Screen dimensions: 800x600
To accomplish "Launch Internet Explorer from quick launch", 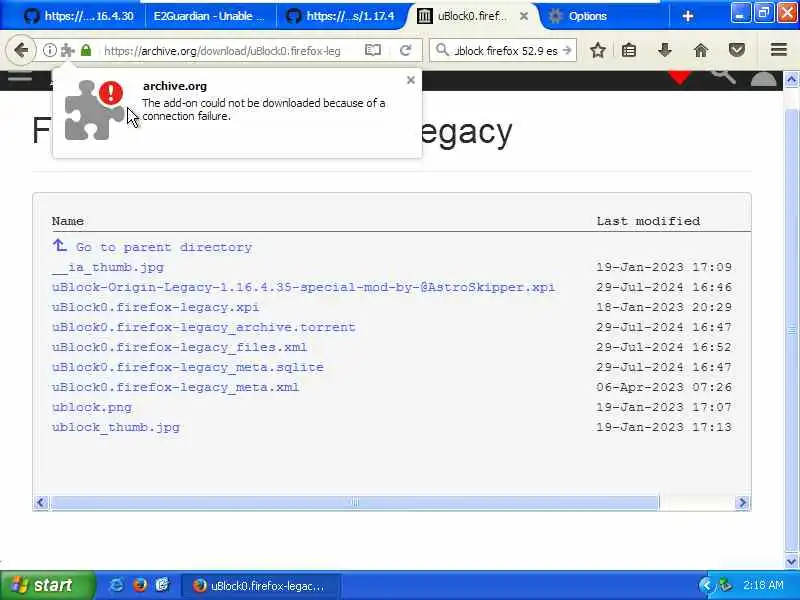I will (x=116, y=585).
